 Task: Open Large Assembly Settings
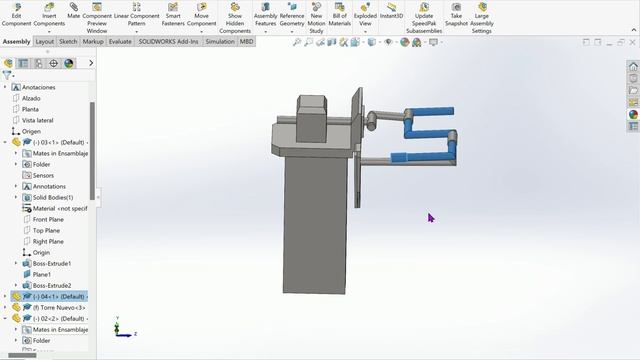click(x=482, y=18)
